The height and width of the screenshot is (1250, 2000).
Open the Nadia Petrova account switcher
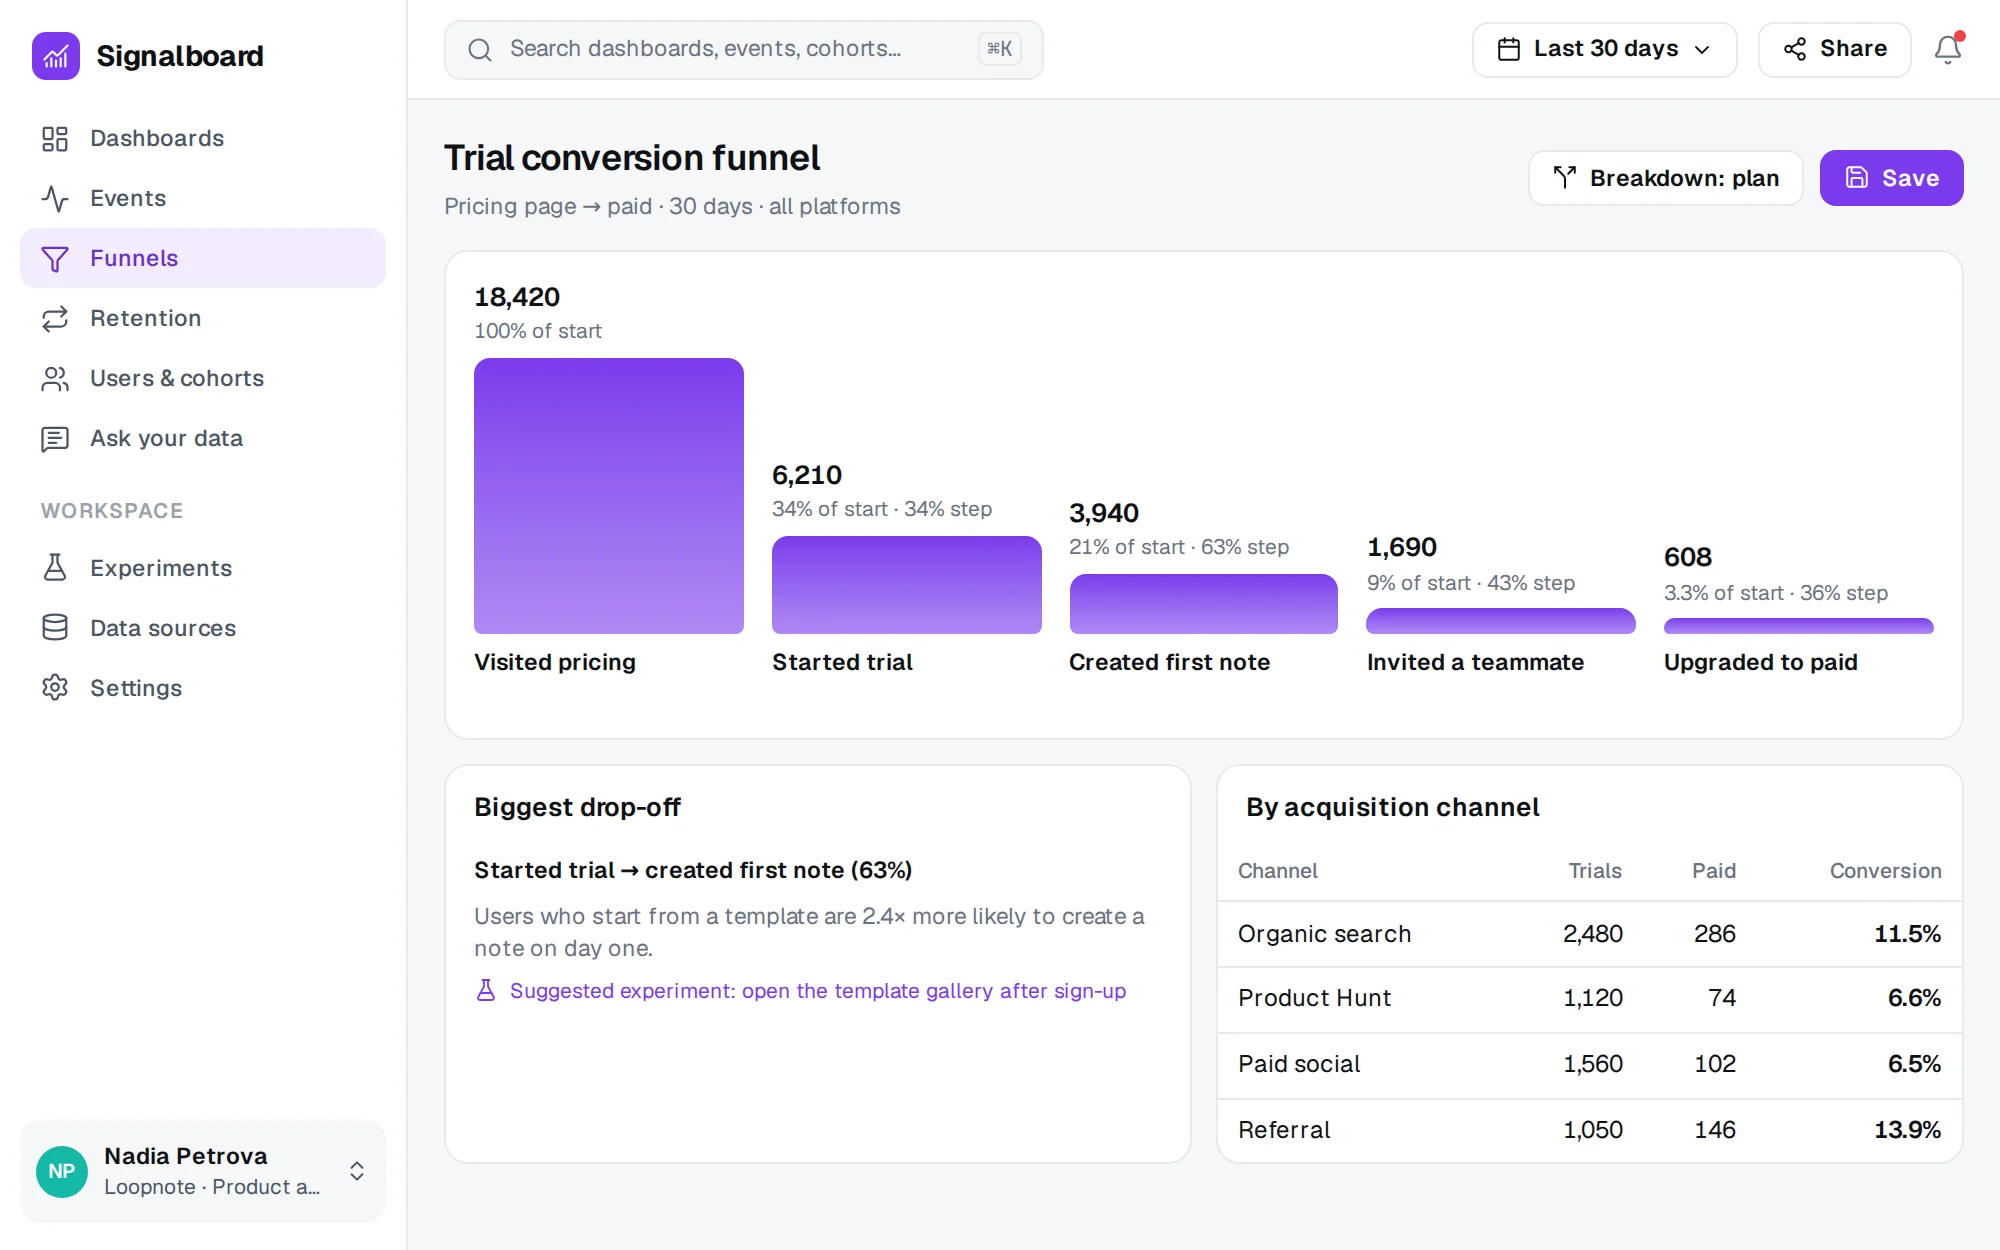click(x=203, y=1171)
